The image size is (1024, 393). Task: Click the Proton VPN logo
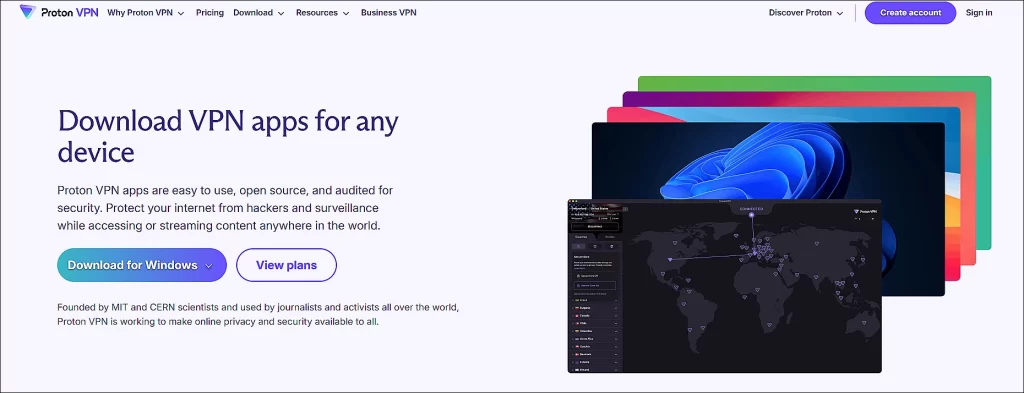[59, 12]
